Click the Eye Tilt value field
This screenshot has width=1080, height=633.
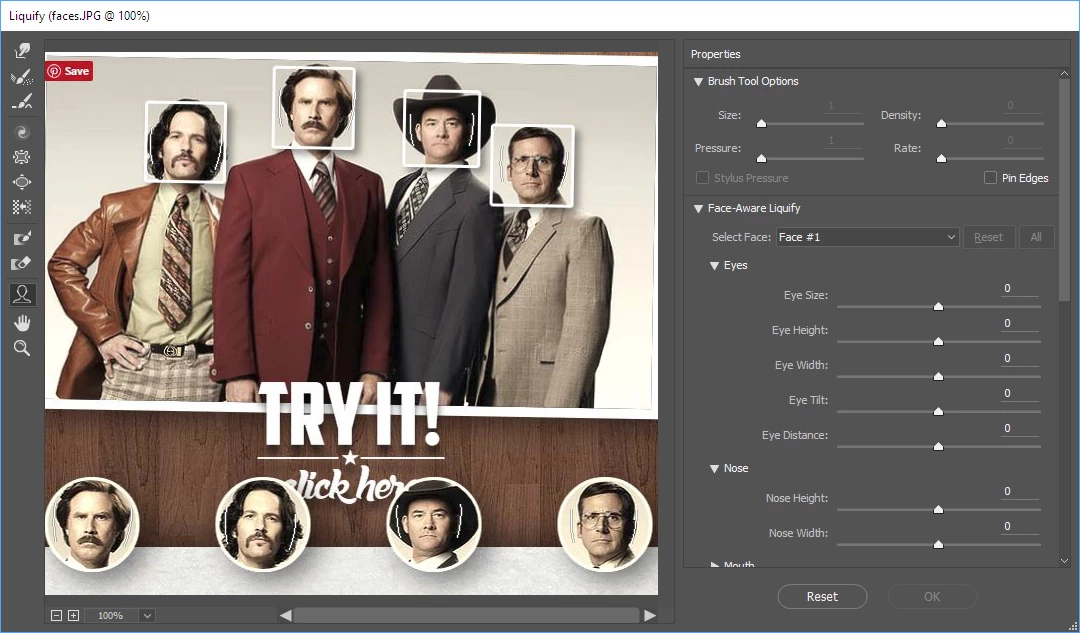1020,393
